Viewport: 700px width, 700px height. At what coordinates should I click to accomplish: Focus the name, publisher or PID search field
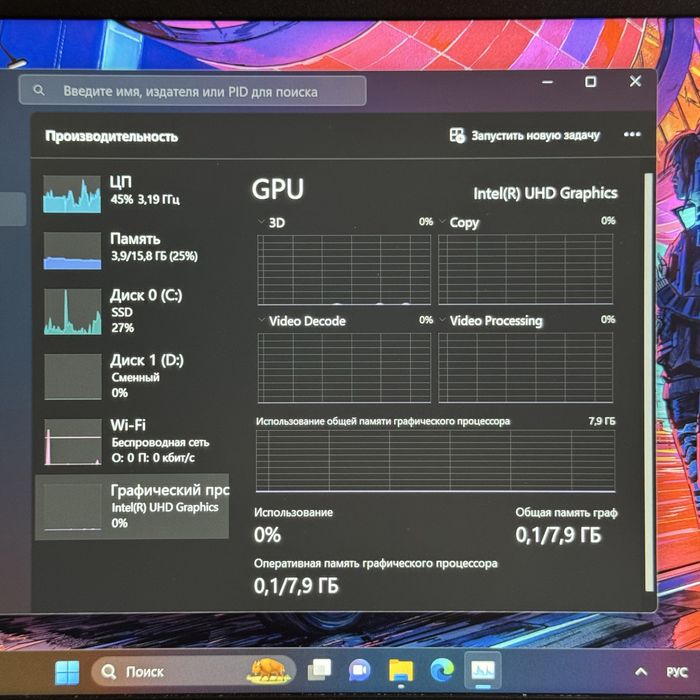coord(192,91)
